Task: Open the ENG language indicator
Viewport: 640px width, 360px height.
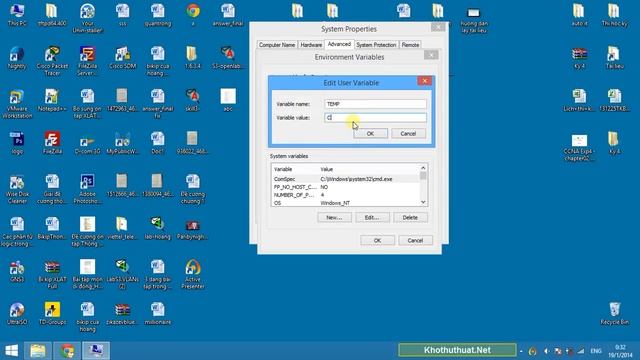Action: pos(596,351)
